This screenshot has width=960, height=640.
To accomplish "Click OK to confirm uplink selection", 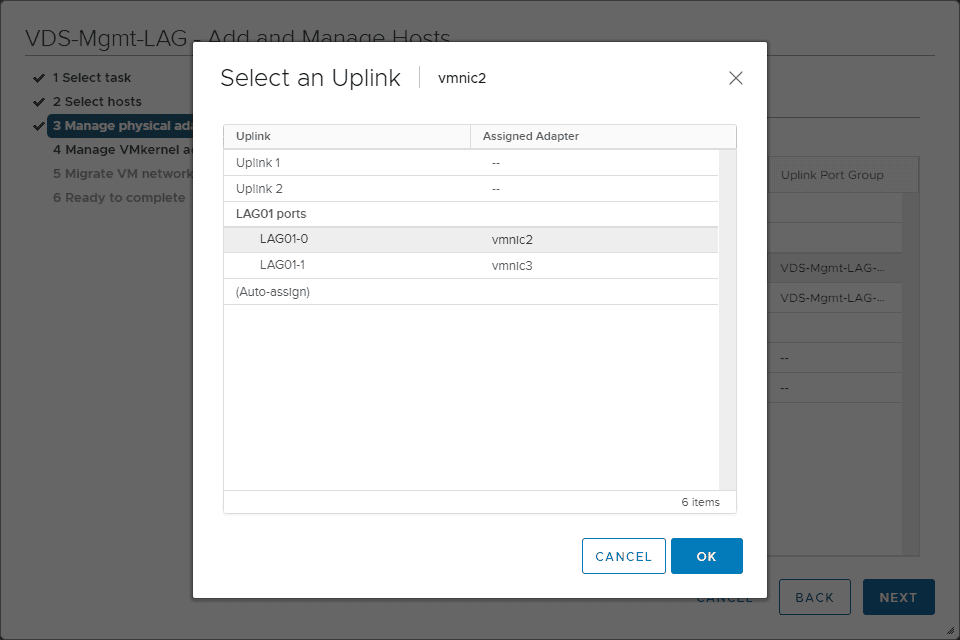I will click(706, 556).
